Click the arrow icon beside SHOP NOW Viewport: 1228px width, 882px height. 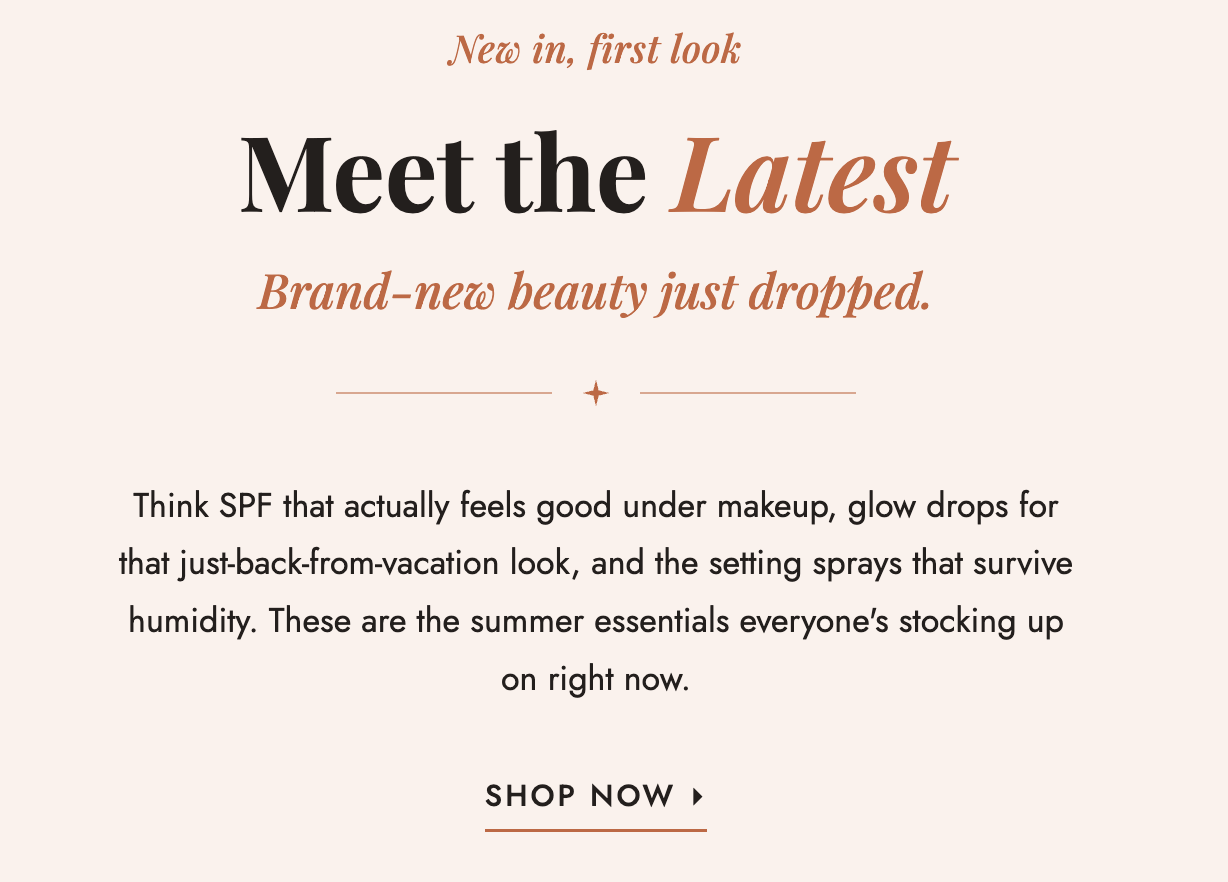tap(698, 797)
